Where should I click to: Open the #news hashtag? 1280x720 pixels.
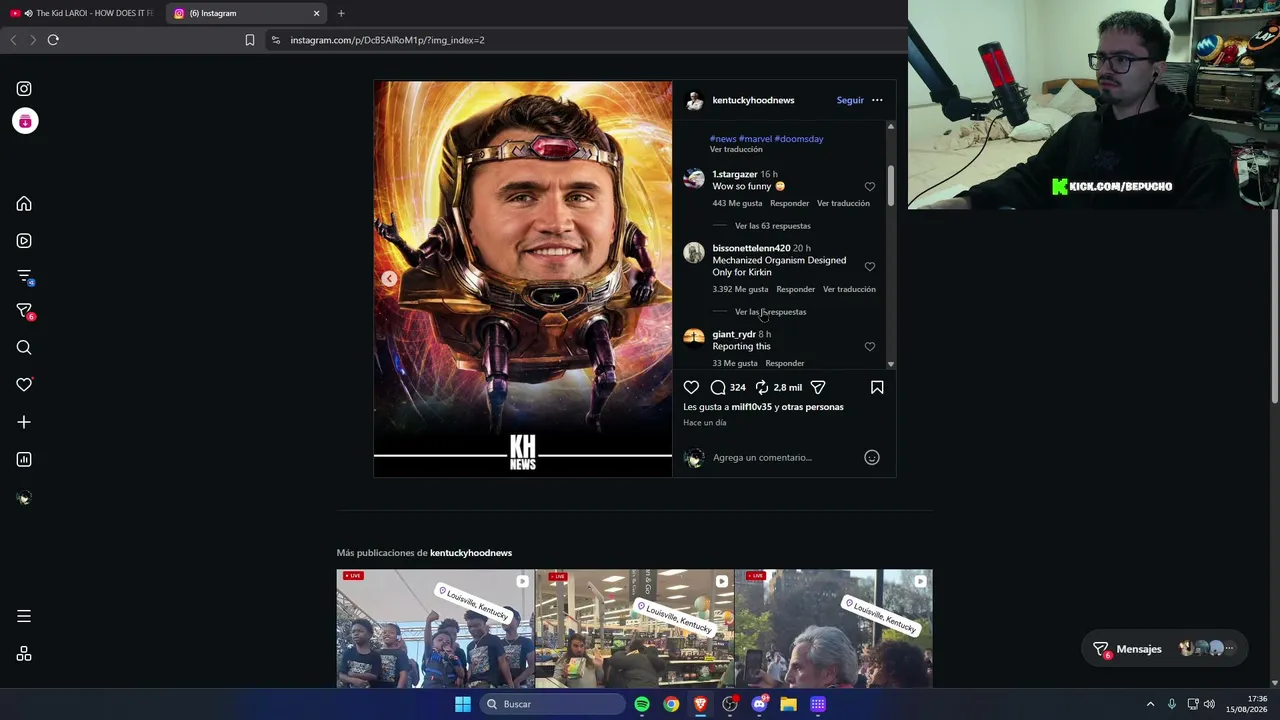[723, 139]
